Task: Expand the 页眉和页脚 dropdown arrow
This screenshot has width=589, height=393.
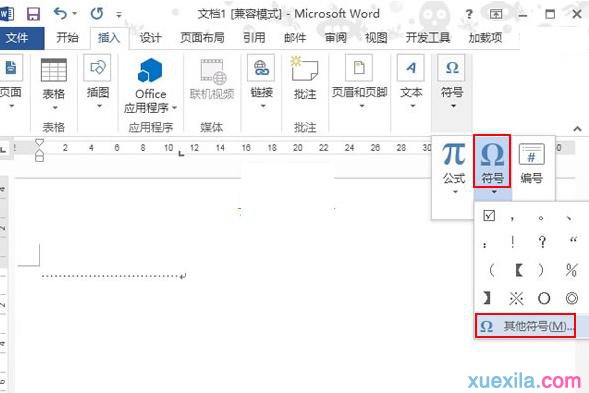Action: pyautogui.click(x=362, y=106)
